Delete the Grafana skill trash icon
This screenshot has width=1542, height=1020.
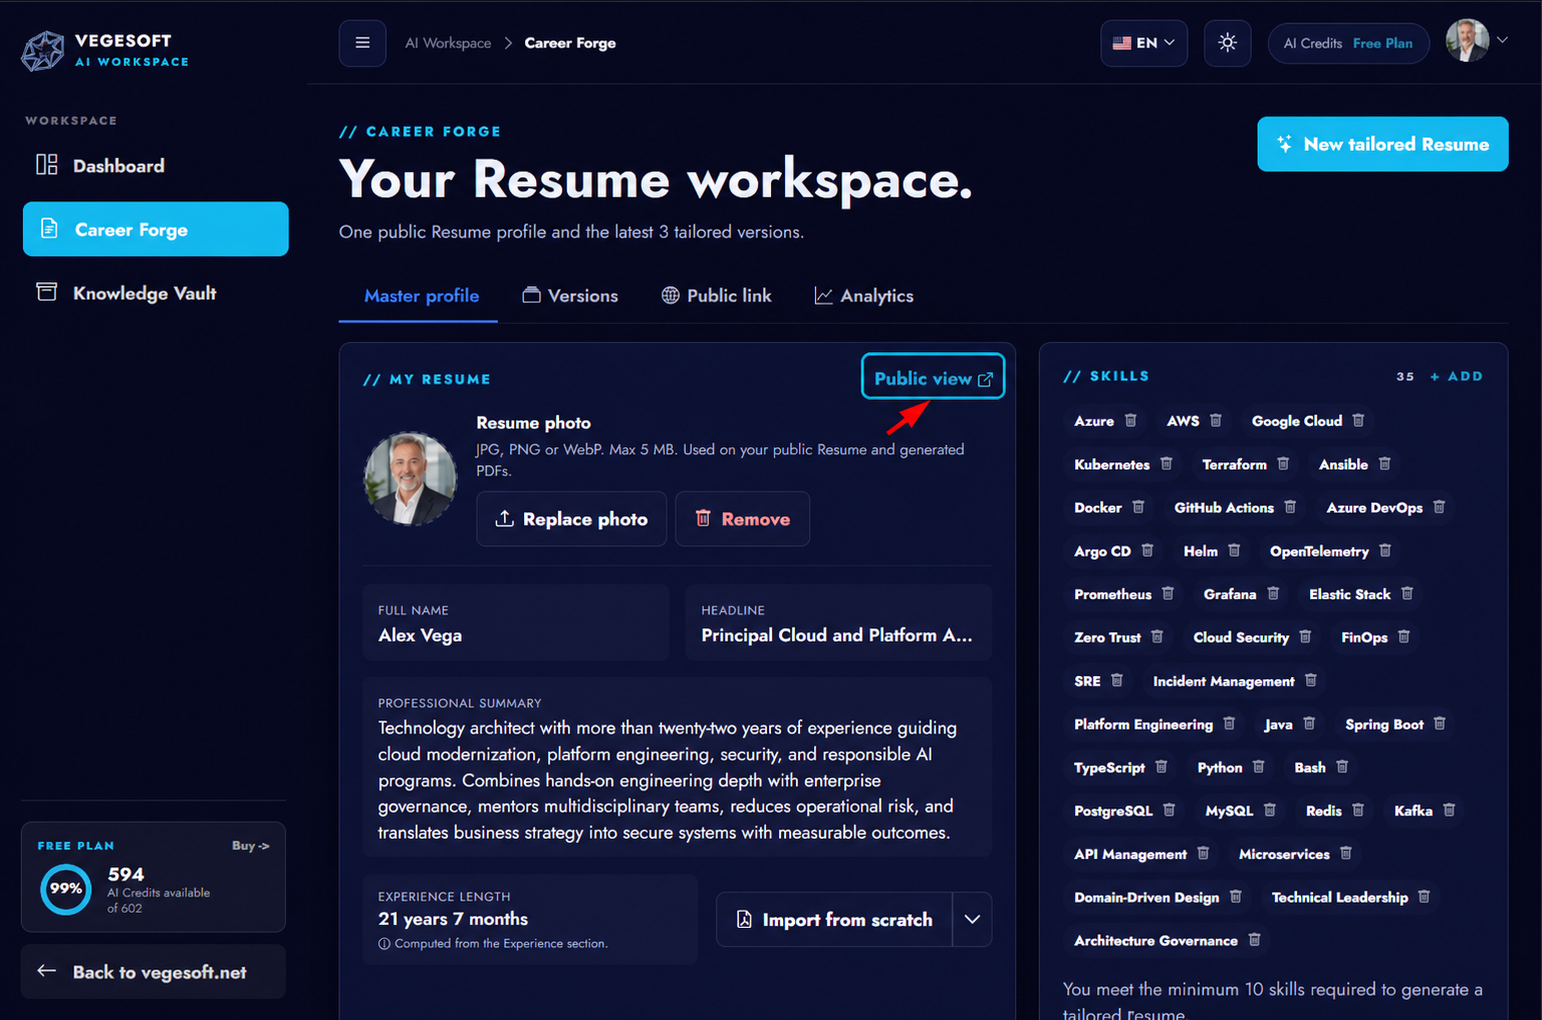coord(1273,594)
